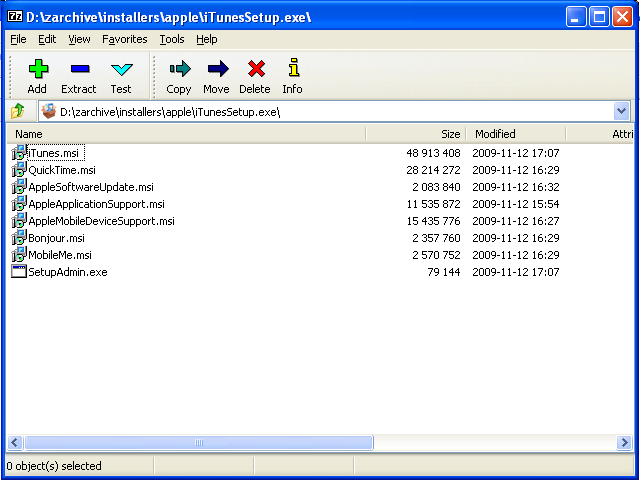Open the address path dropdown arrow

[x=621, y=111]
